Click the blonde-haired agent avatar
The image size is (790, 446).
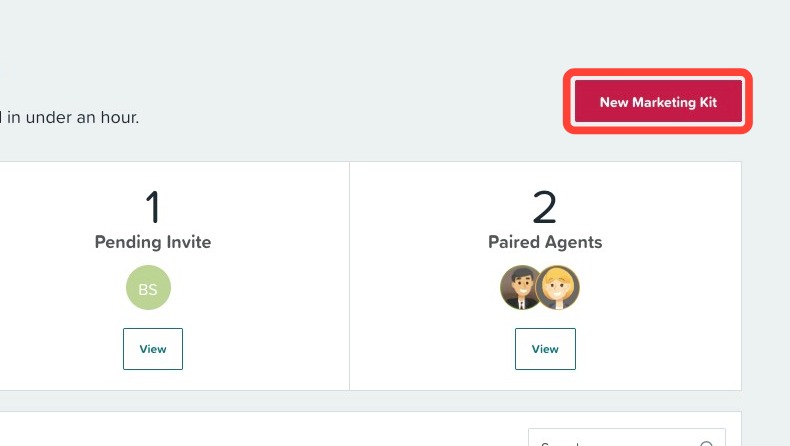coord(558,287)
